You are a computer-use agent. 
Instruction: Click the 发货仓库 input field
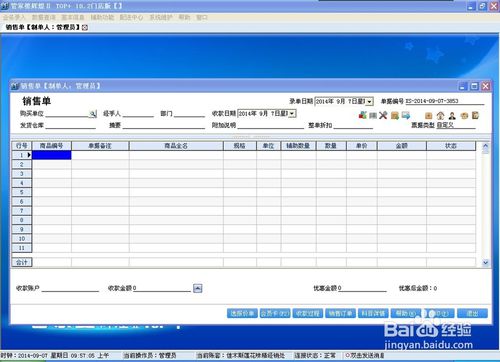[x=70, y=125]
